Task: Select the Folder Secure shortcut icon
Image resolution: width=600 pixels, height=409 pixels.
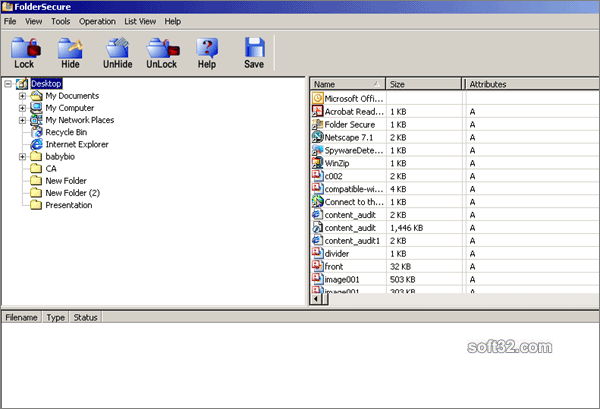Action: pos(318,124)
